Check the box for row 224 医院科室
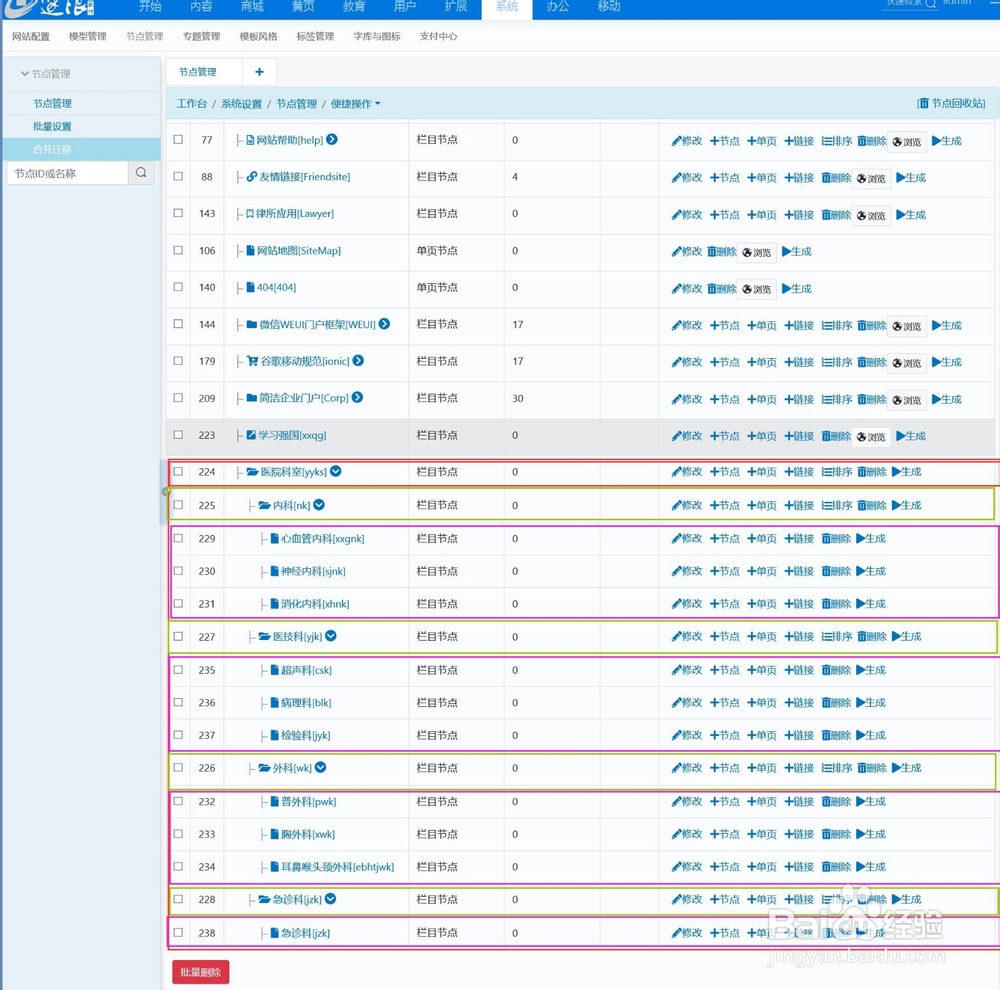 (178, 471)
